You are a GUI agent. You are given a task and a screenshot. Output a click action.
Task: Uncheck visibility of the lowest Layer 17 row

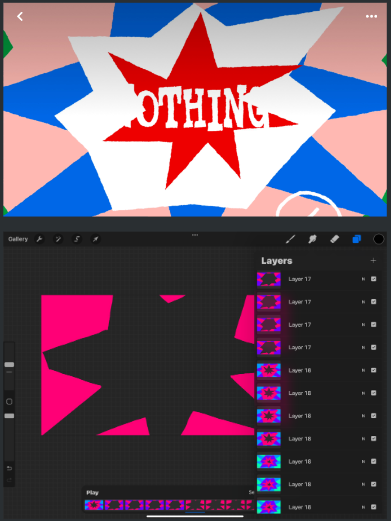(374, 347)
